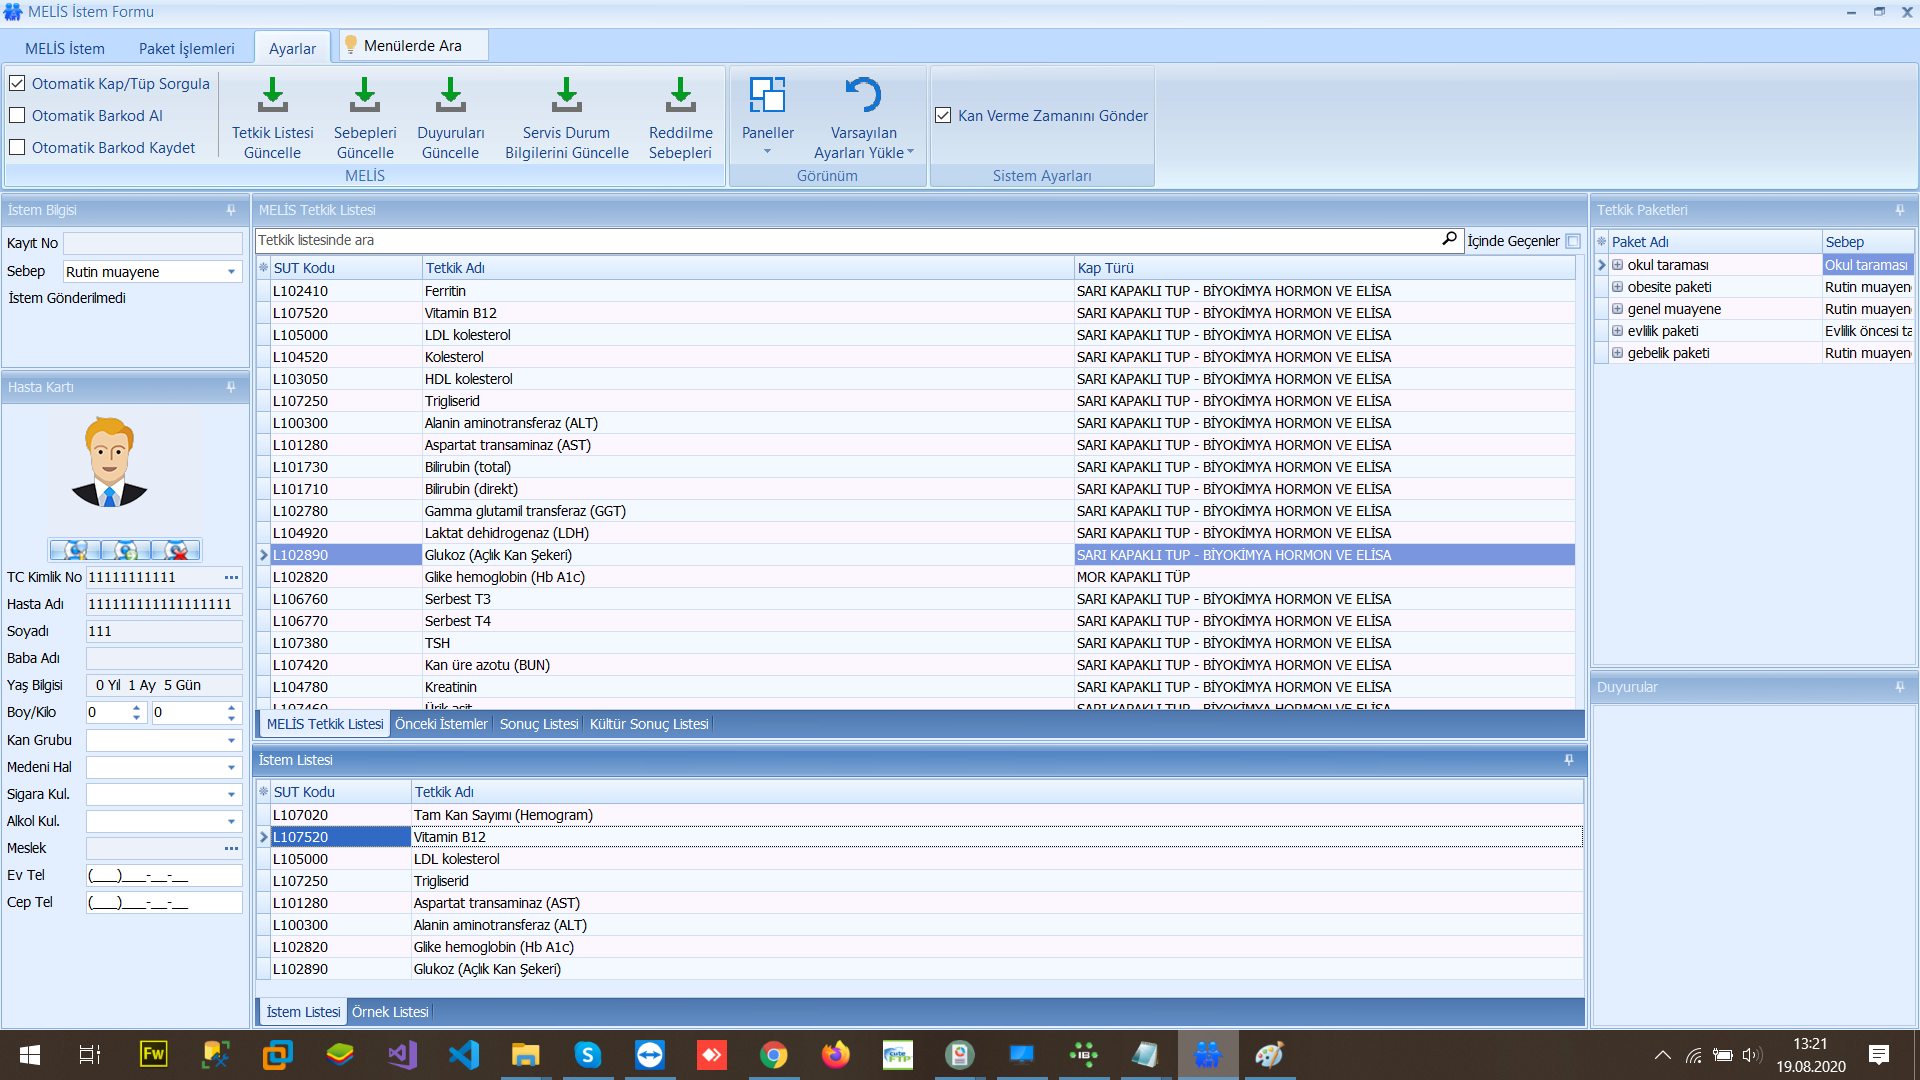This screenshot has height=1080, width=1920.
Task: Expand the obesite paketi package
Action: 1617,287
